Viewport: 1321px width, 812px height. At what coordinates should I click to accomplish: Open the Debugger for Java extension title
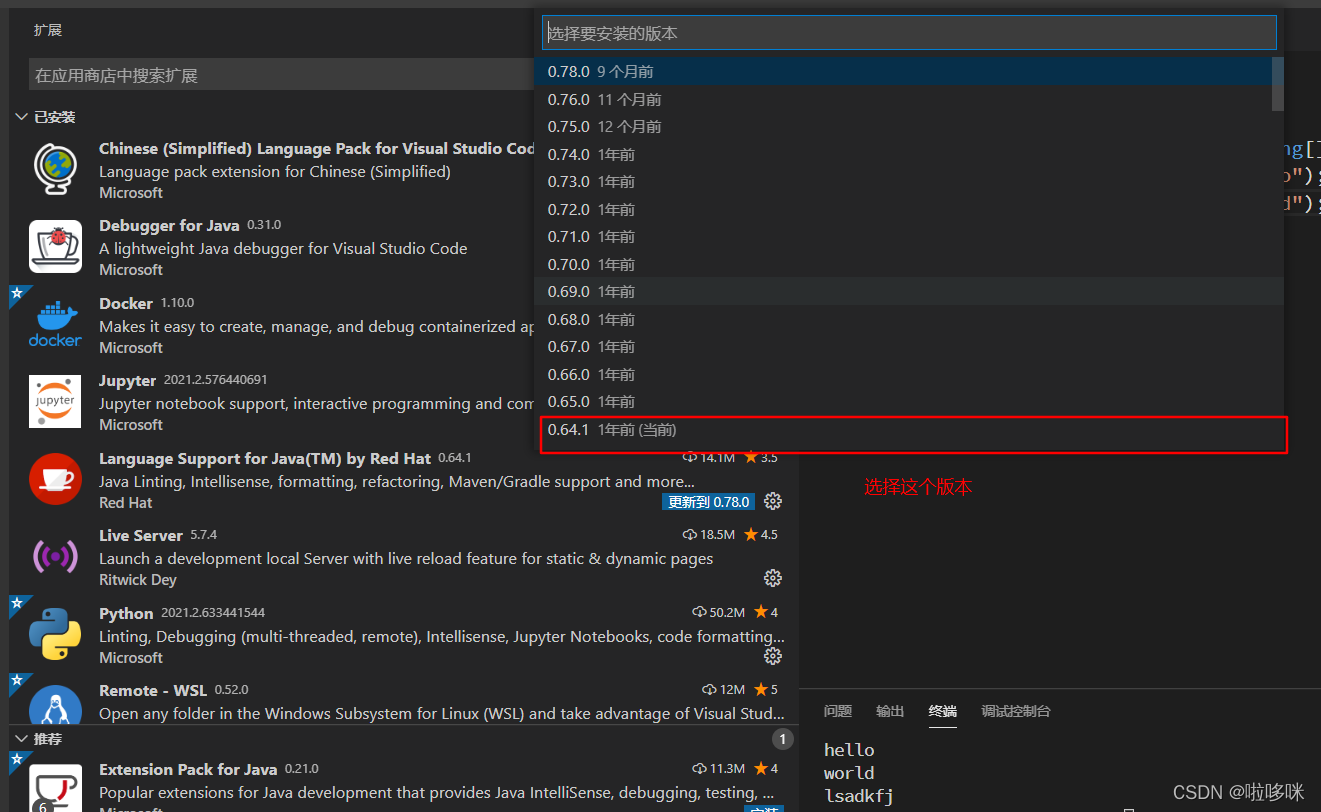[x=169, y=225]
